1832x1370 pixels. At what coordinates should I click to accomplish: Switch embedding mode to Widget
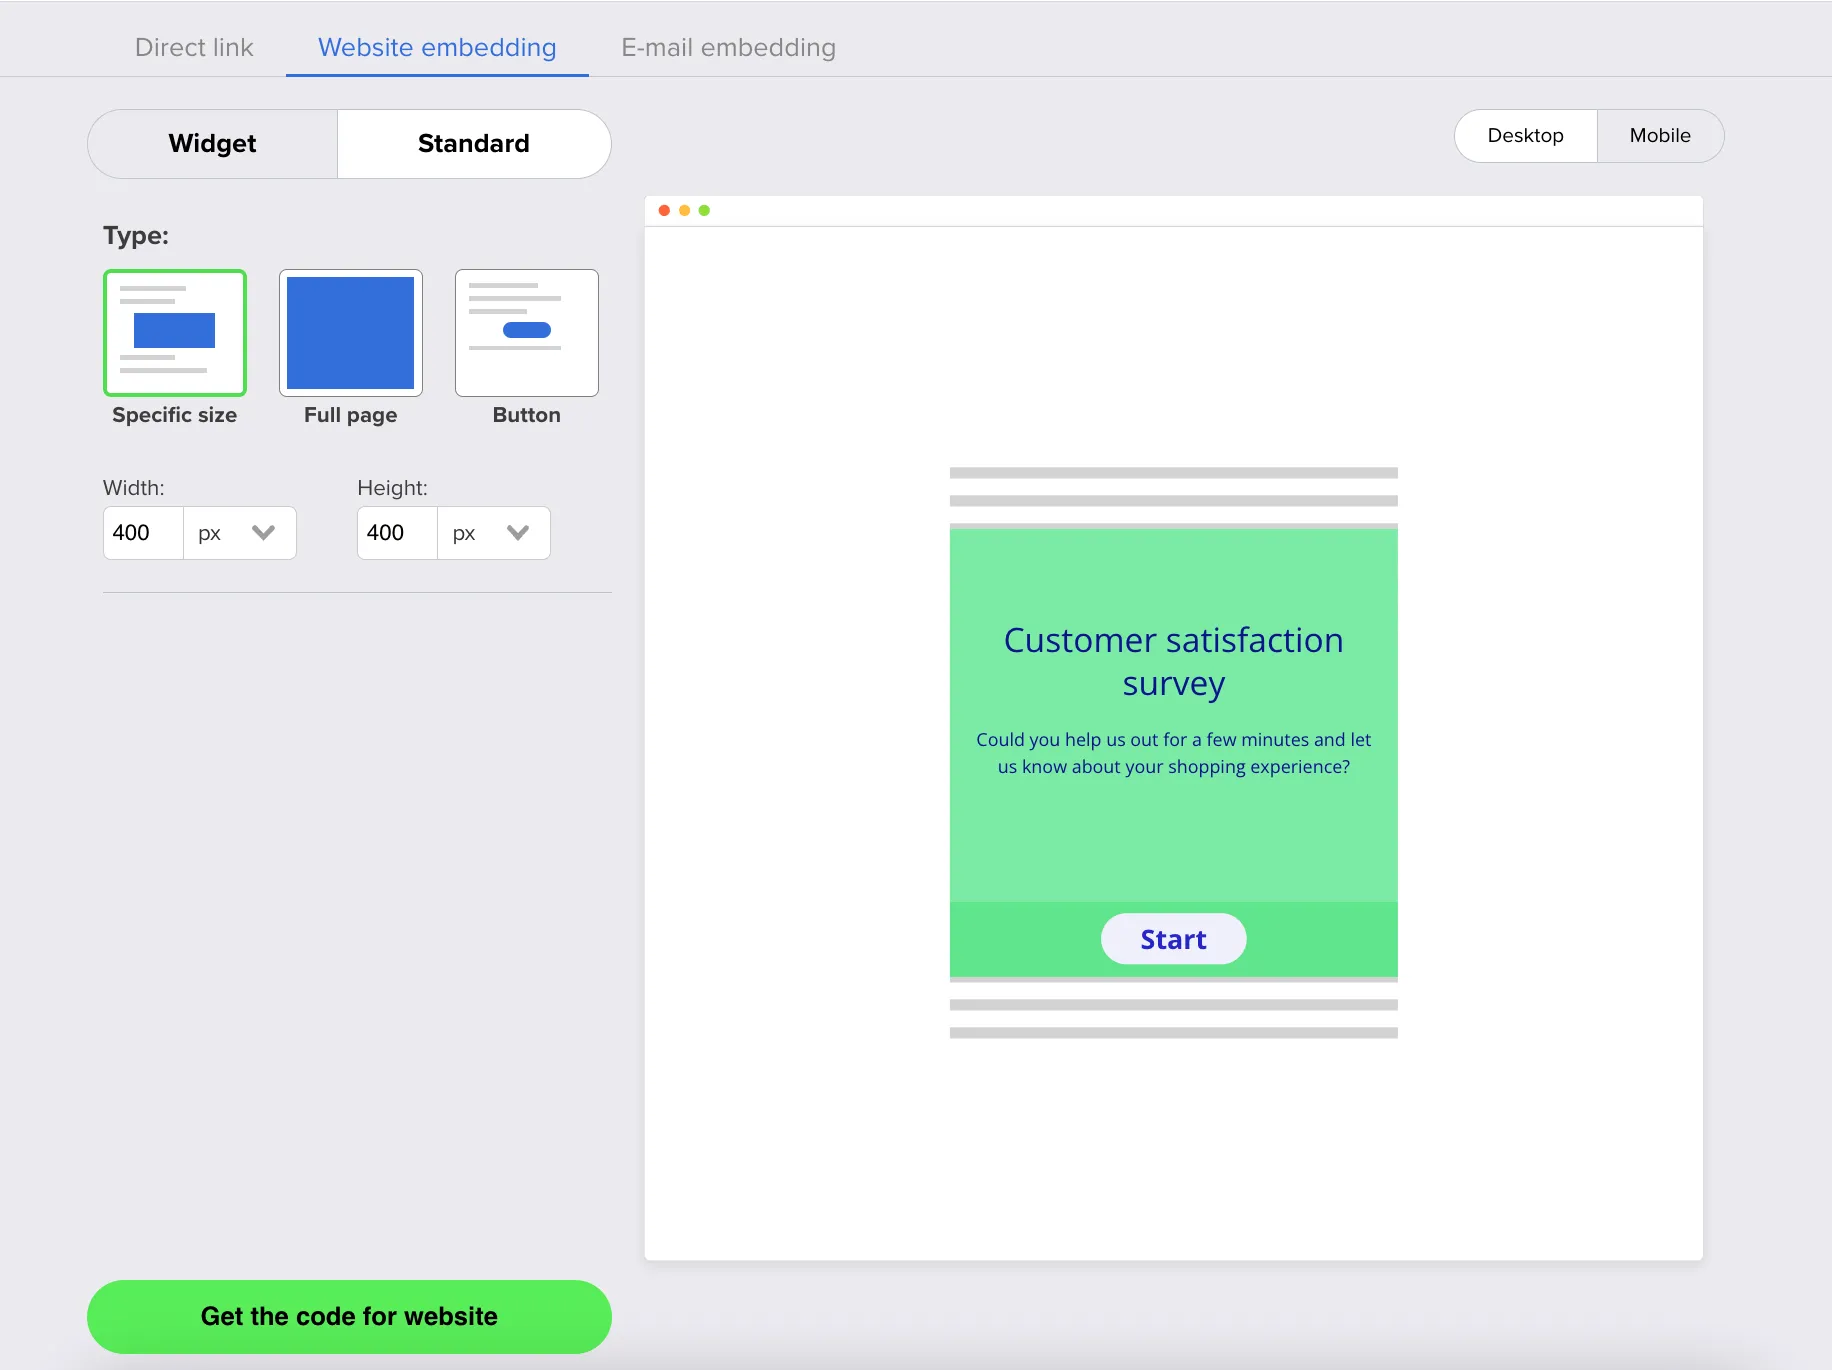213,144
